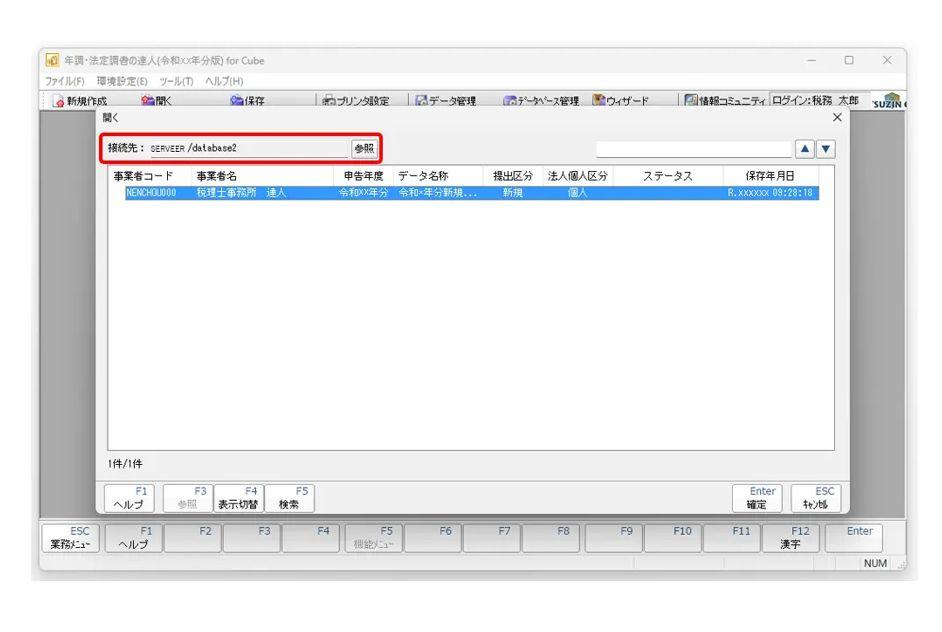942x632 pixels.
Task: Sort by 事業者名 column header
Action: pos(262,176)
